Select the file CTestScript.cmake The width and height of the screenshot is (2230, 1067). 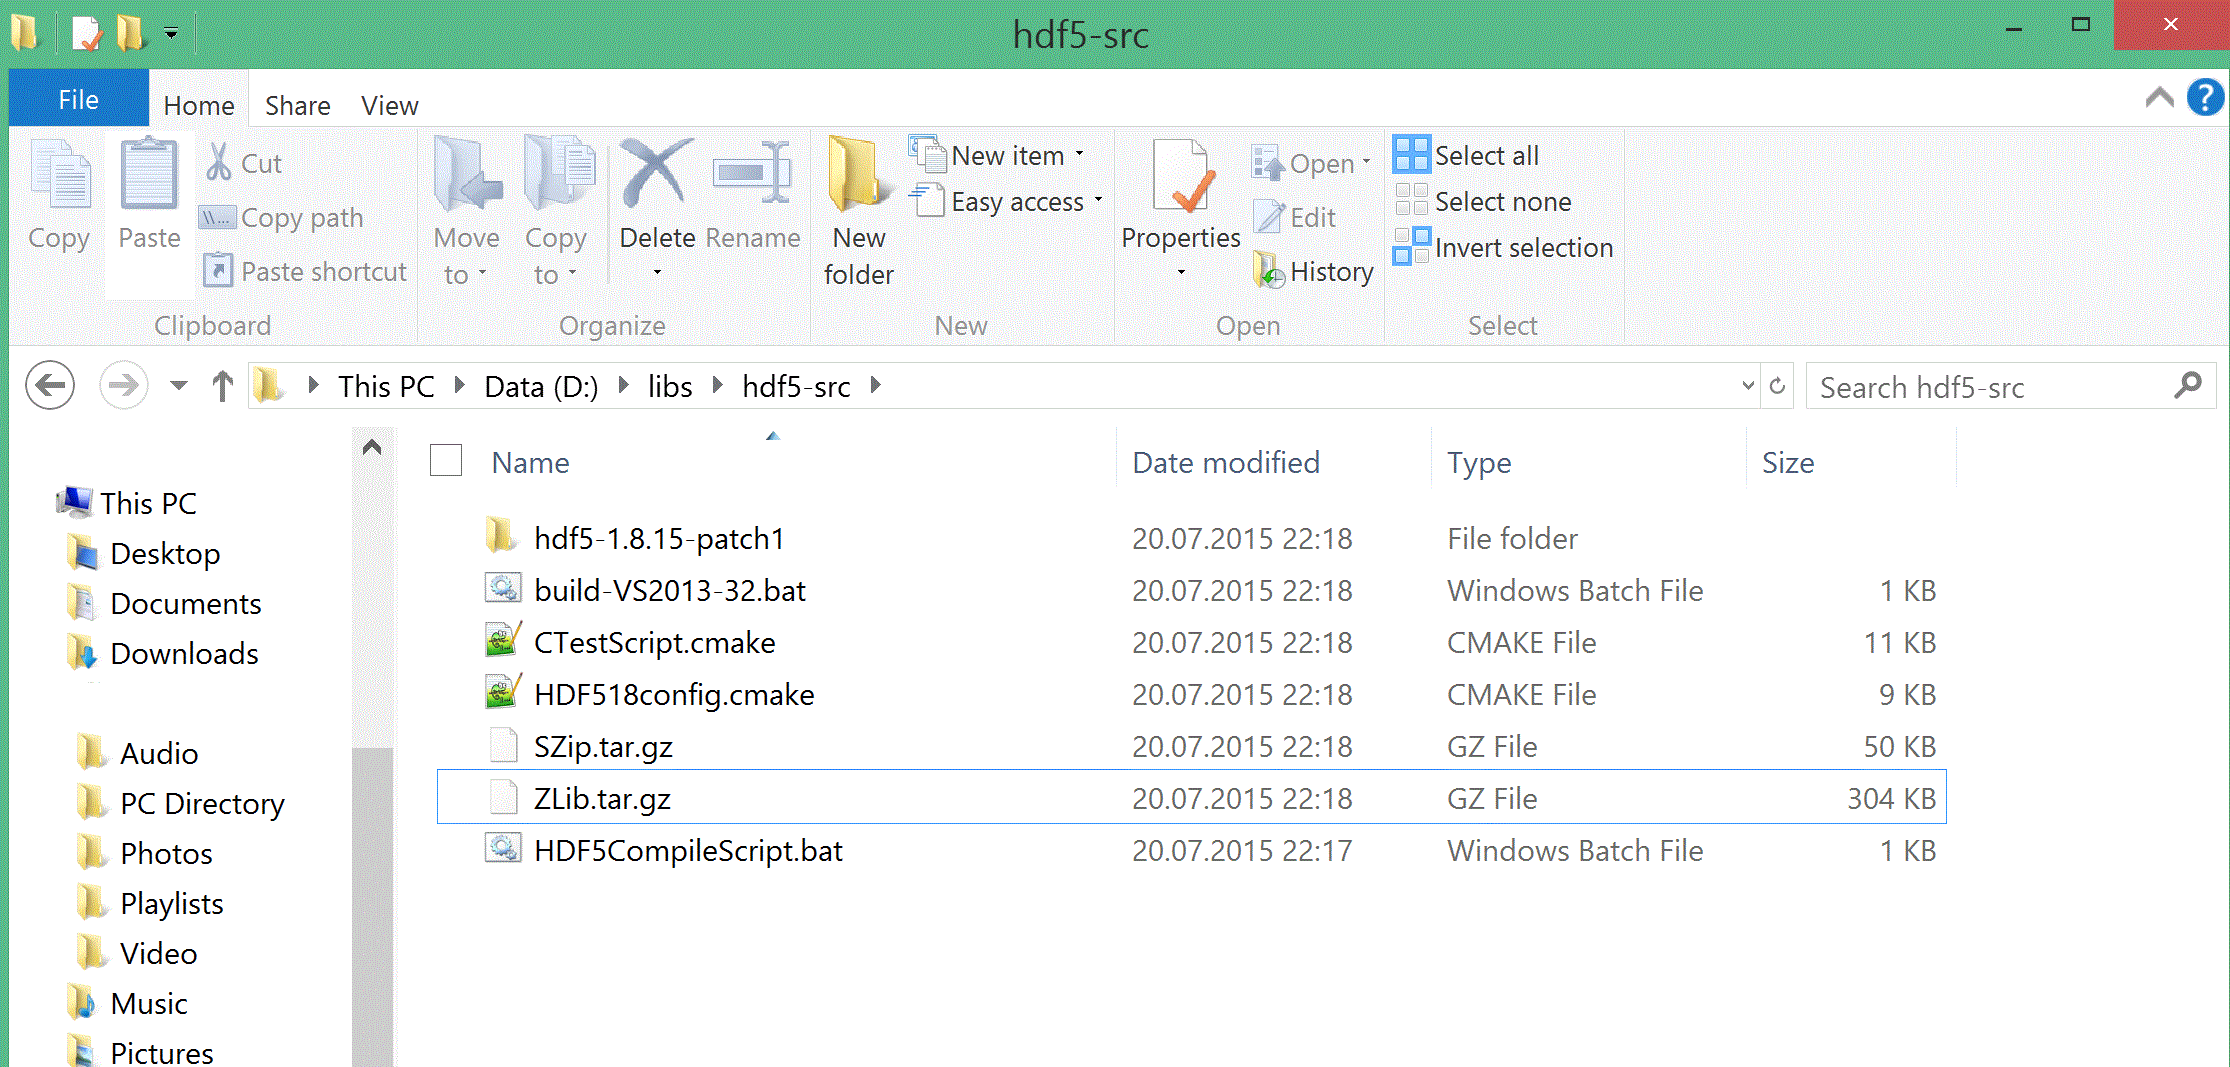tap(654, 643)
